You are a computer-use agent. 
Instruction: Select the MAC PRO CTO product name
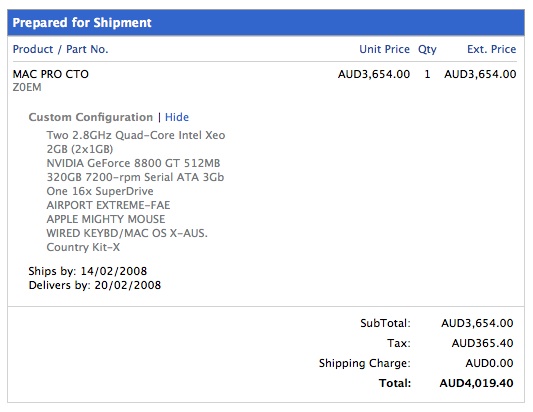click(x=51, y=74)
